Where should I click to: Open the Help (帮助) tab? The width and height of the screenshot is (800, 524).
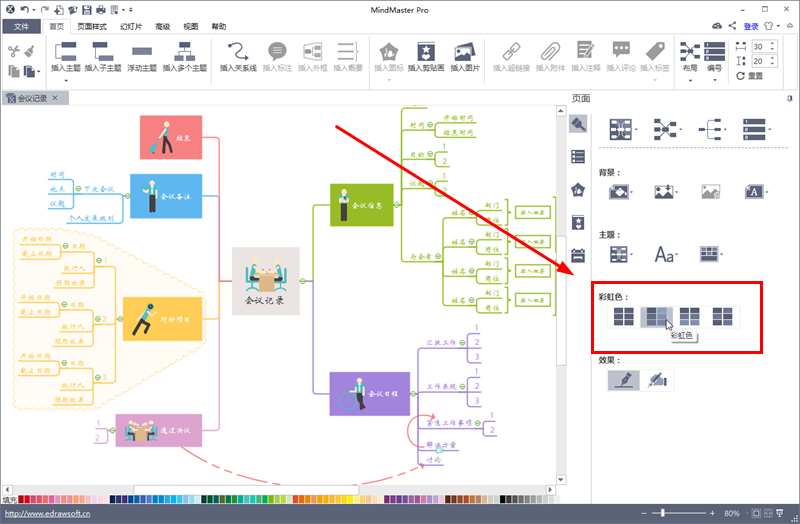click(219, 27)
